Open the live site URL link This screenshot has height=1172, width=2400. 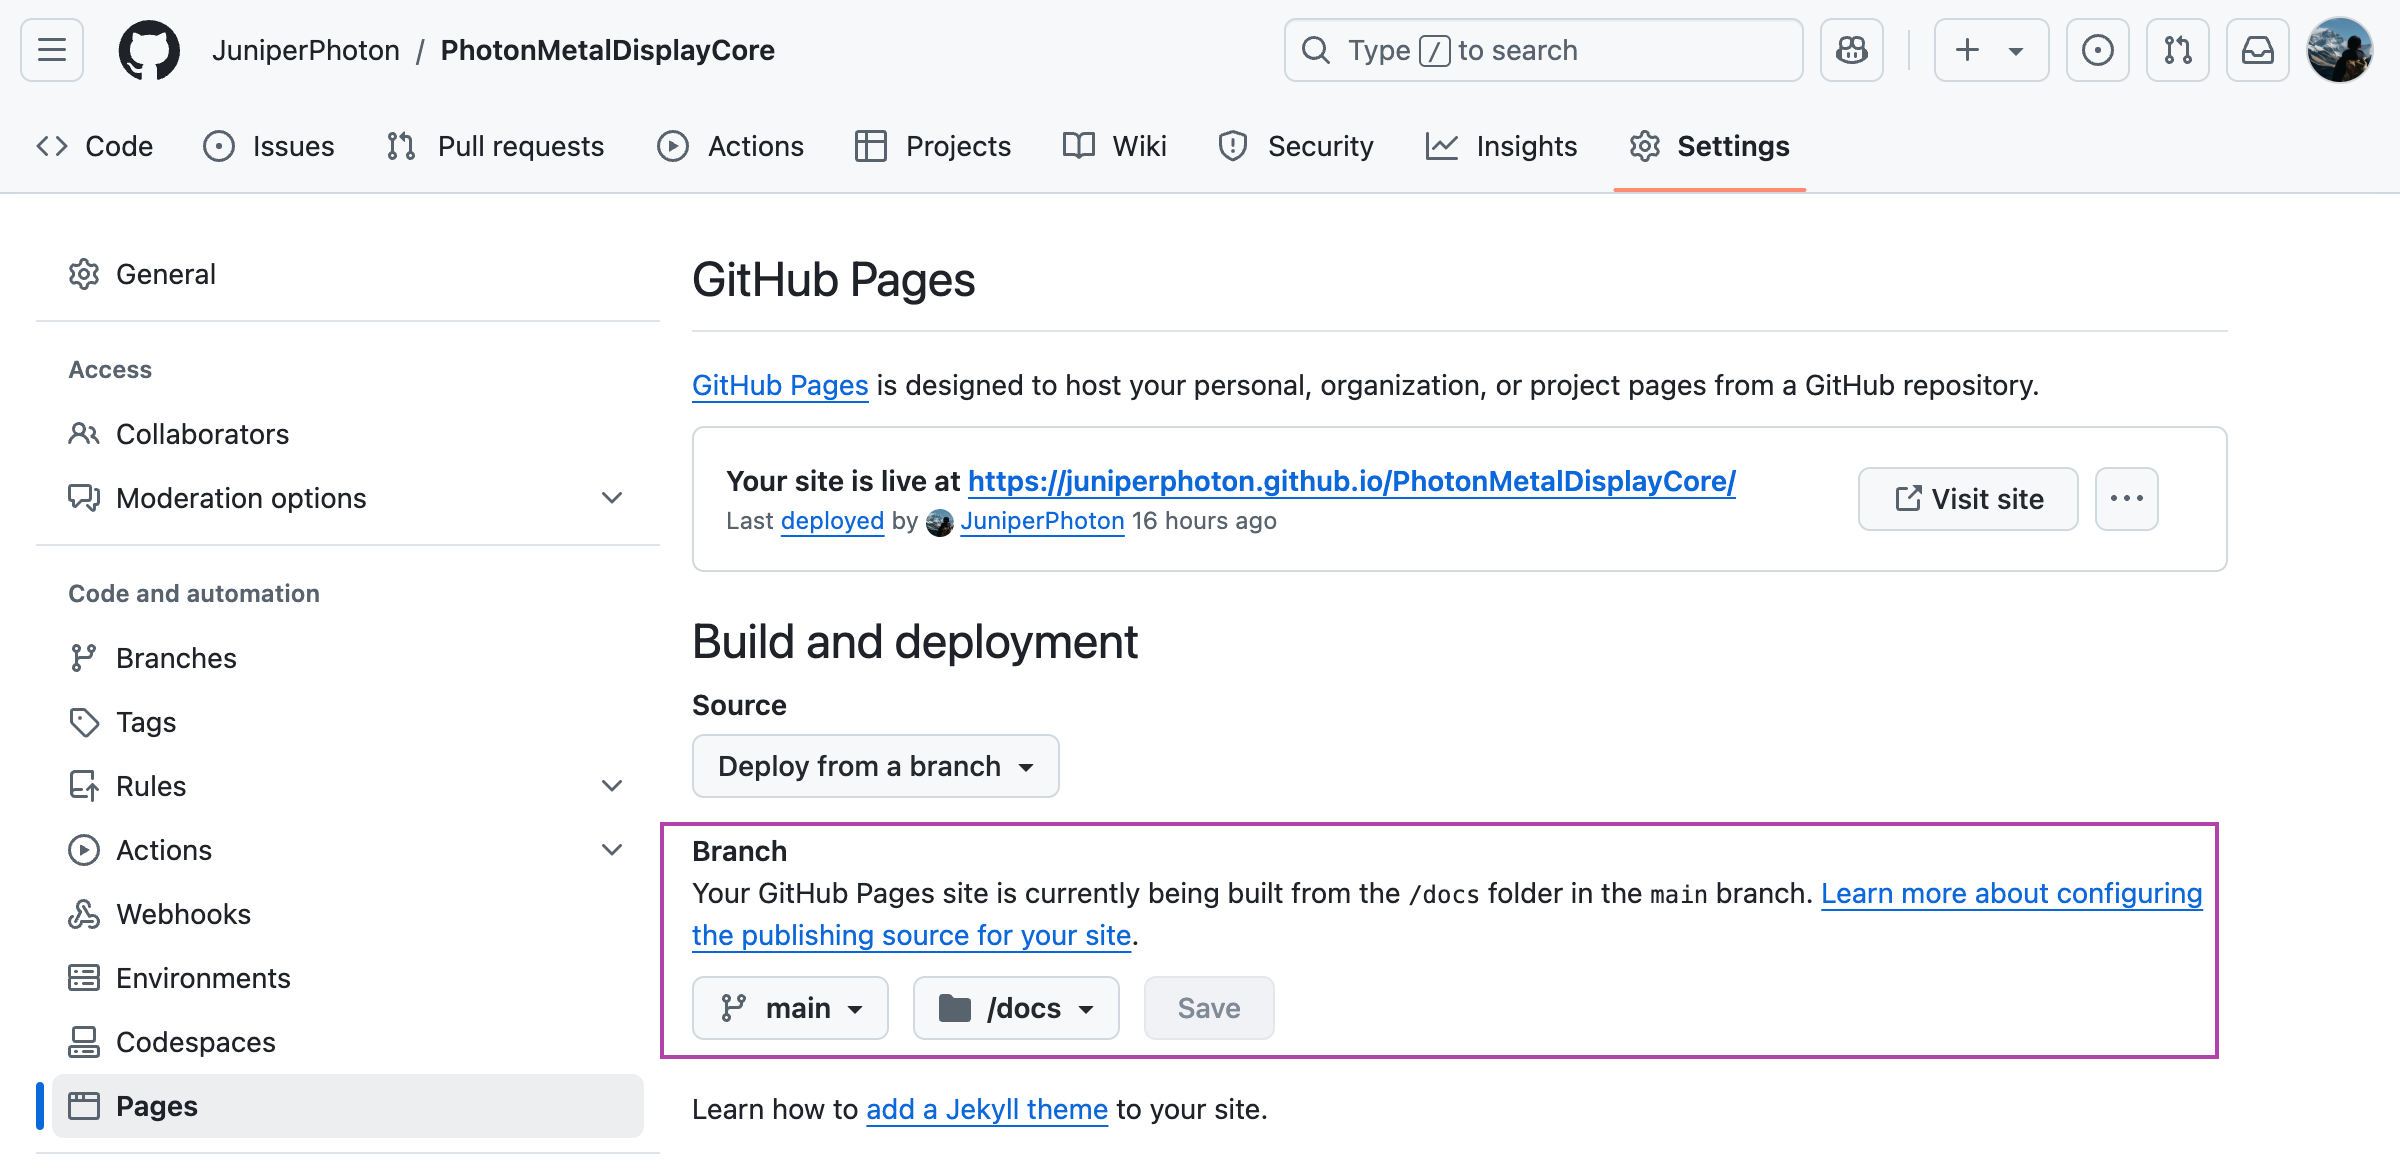click(1352, 481)
